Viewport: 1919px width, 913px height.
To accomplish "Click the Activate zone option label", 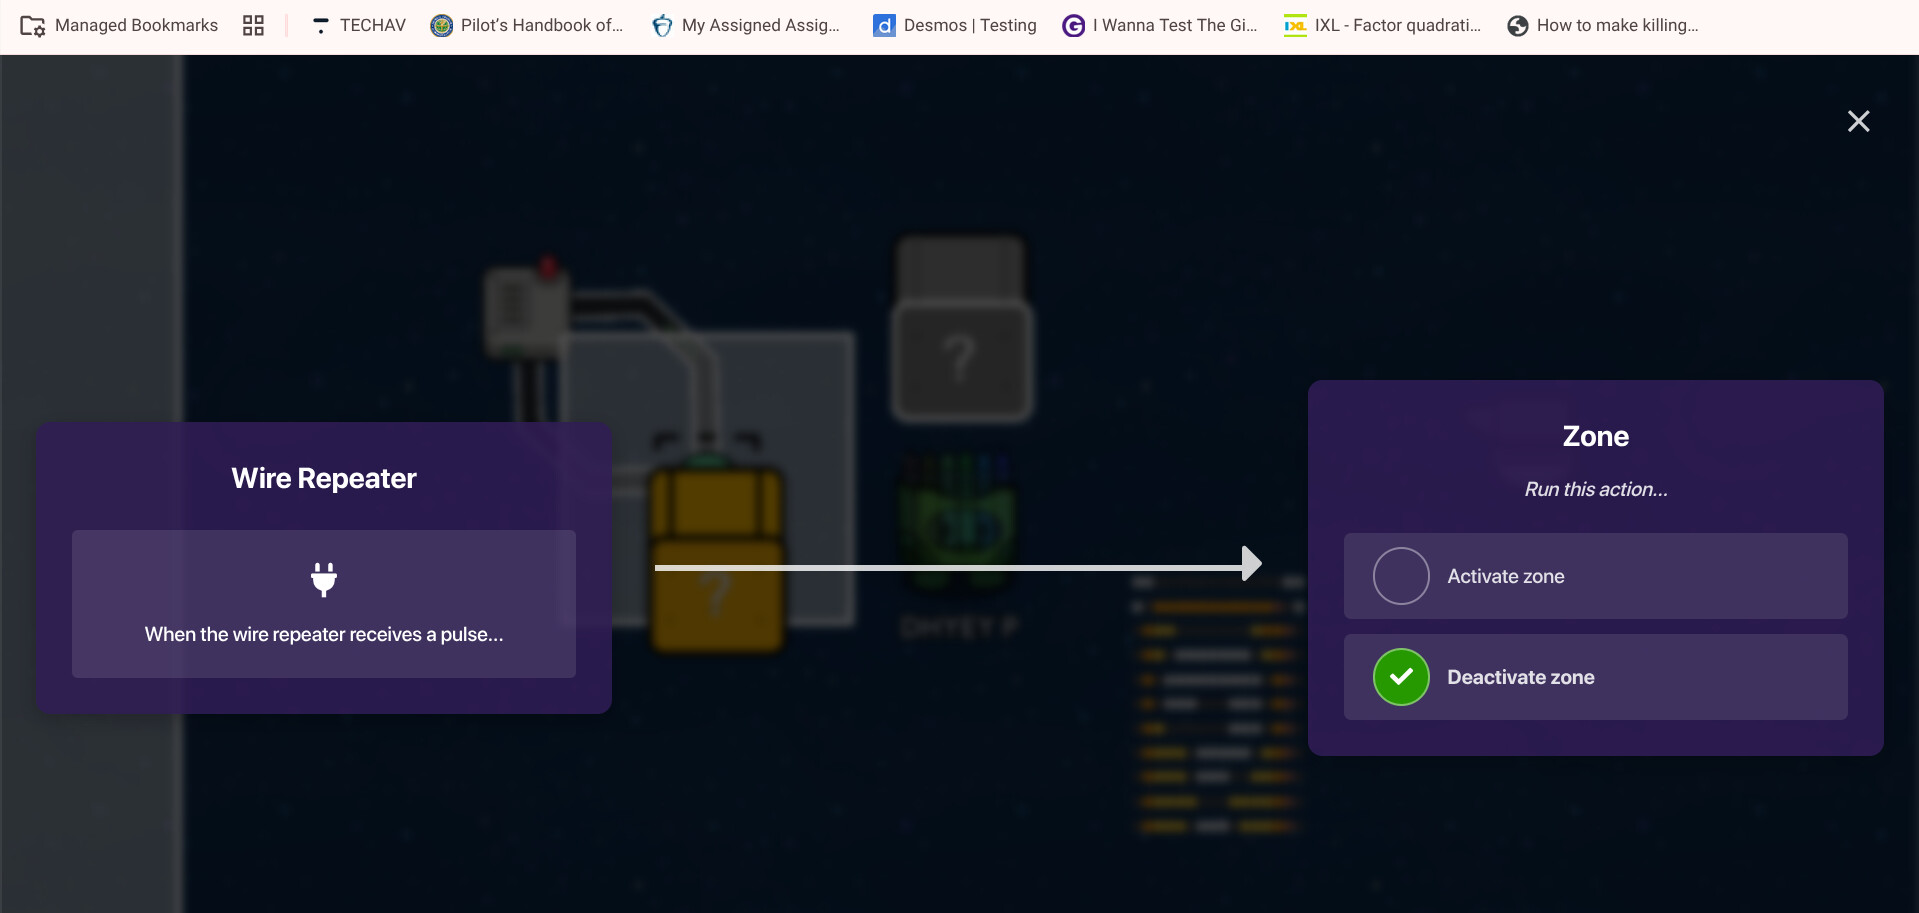I will (x=1505, y=576).
